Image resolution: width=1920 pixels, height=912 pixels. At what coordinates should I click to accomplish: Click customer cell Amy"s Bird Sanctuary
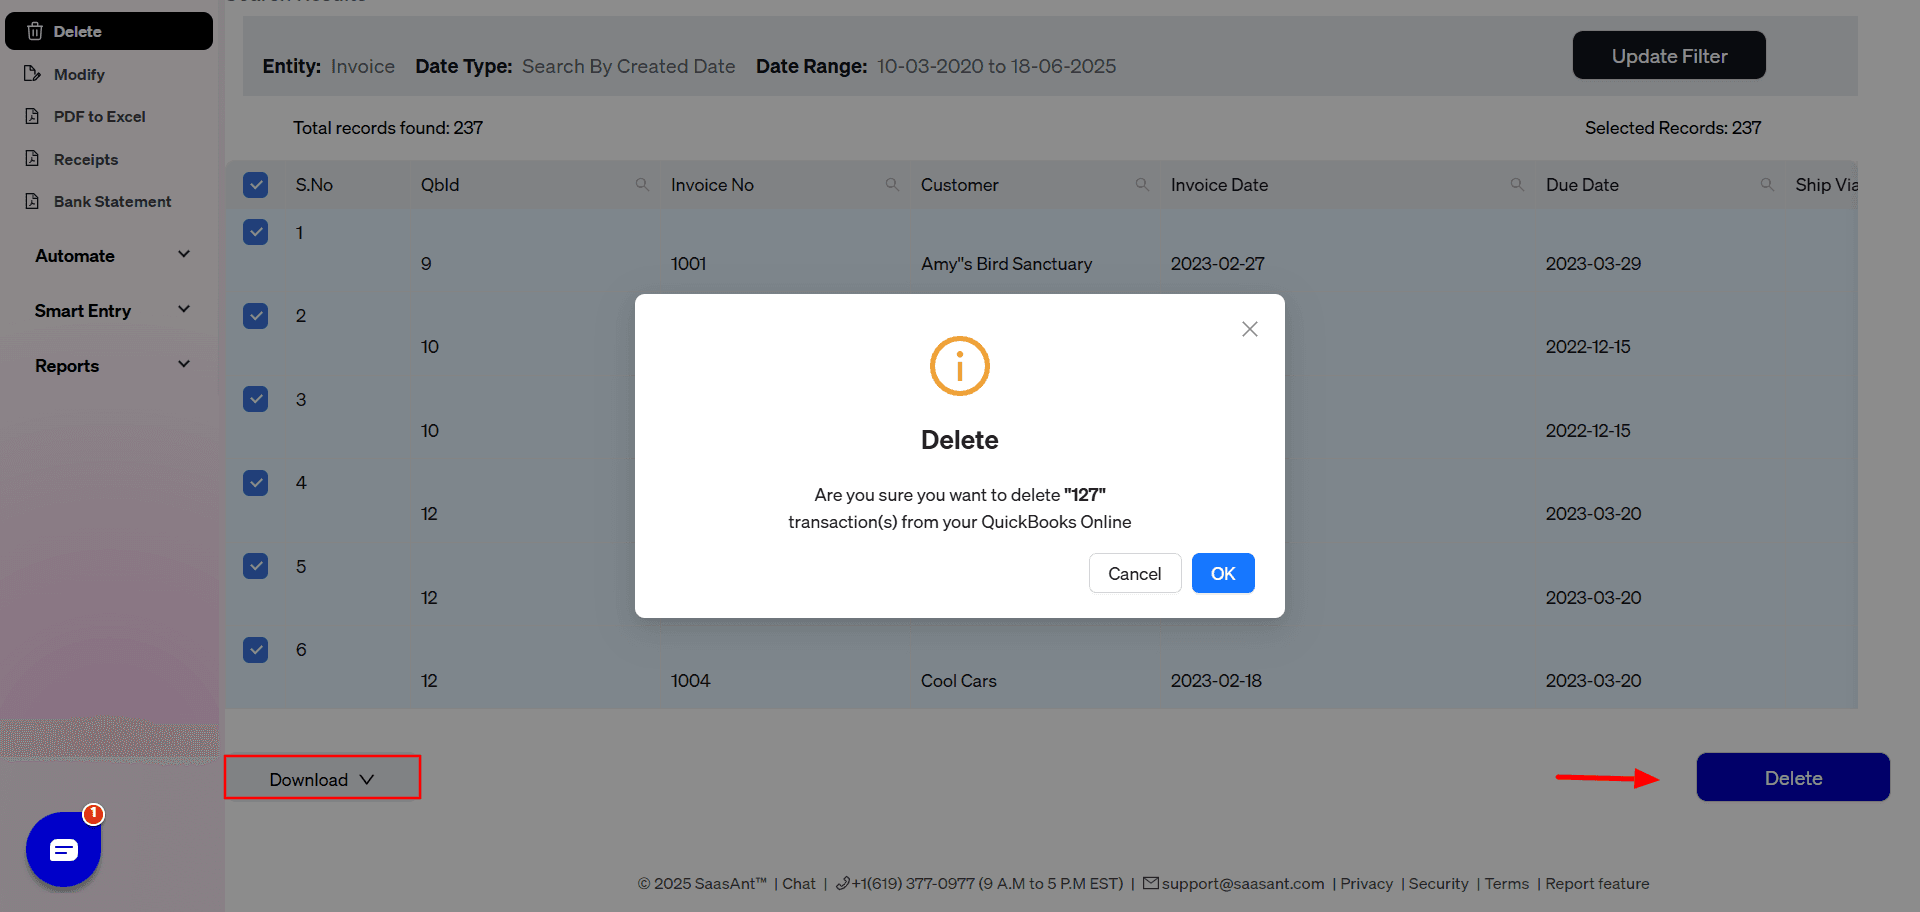(x=1006, y=264)
